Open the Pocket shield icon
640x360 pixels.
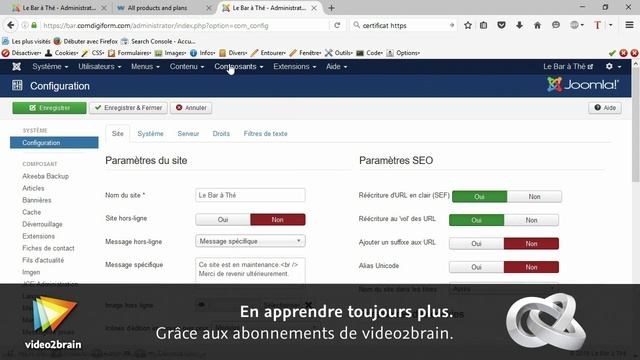click(501, 25)
